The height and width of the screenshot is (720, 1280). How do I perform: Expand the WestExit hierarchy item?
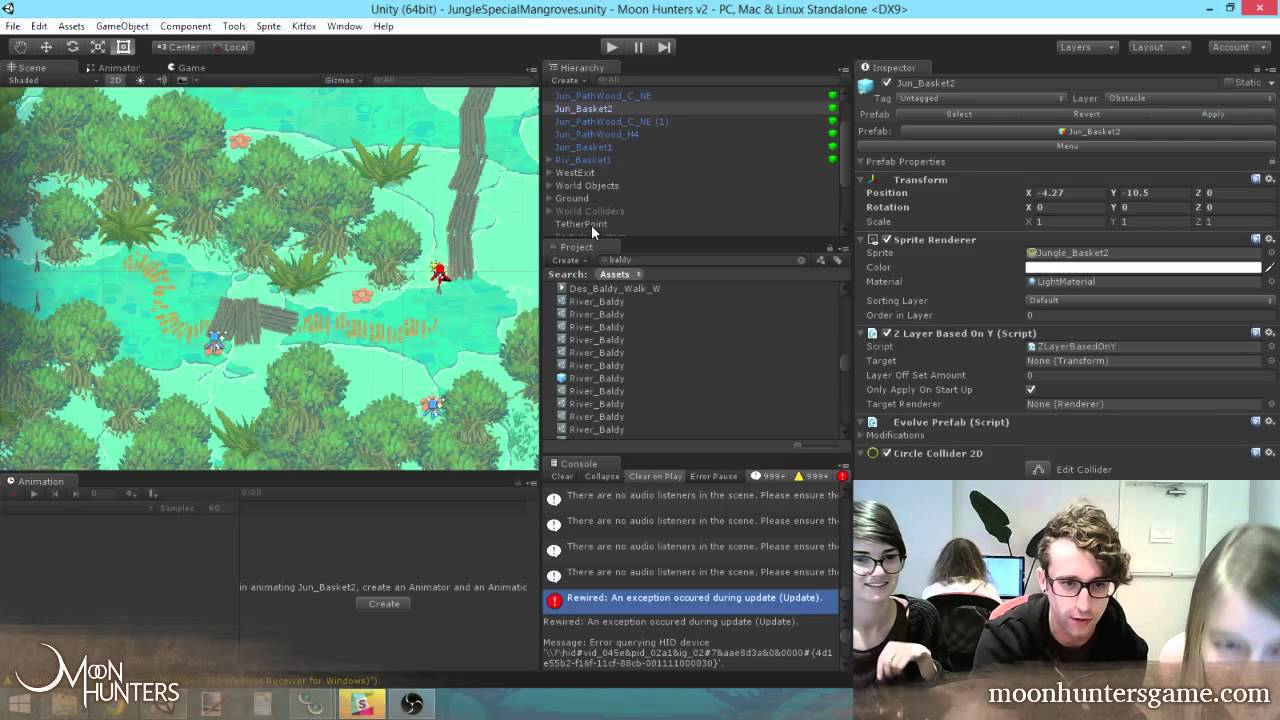point(549,173)
